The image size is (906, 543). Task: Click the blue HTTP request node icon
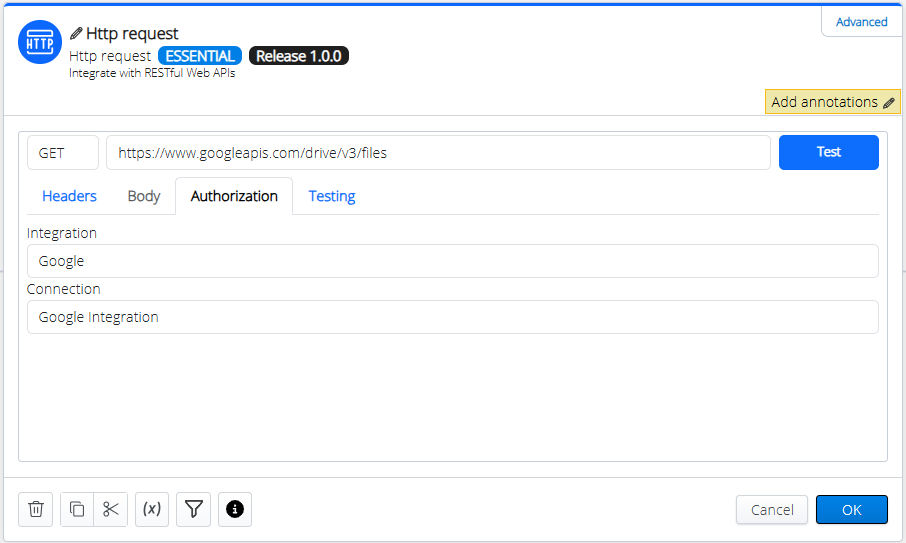point(40,42)
